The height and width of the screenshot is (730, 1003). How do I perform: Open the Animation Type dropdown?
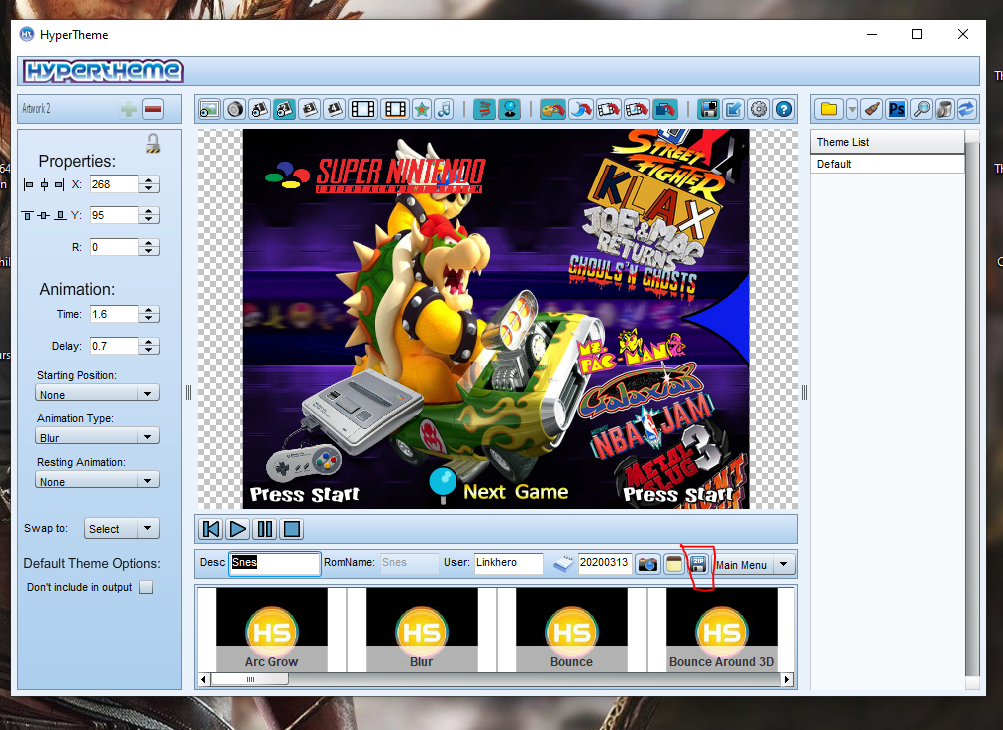pos(97,437)
